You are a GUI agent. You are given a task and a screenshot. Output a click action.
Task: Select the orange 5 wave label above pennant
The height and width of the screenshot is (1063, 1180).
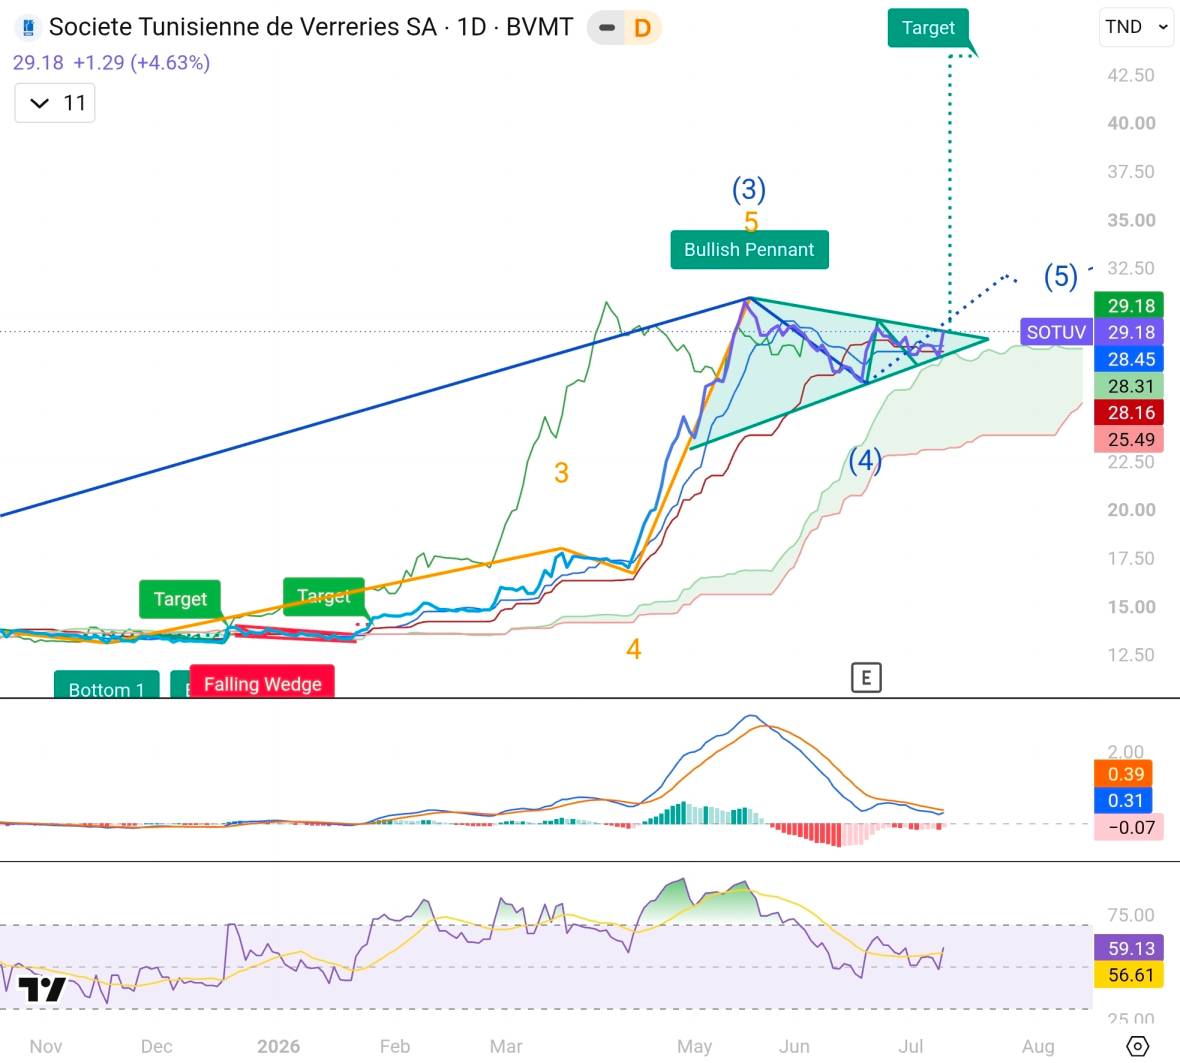(751, 222)
